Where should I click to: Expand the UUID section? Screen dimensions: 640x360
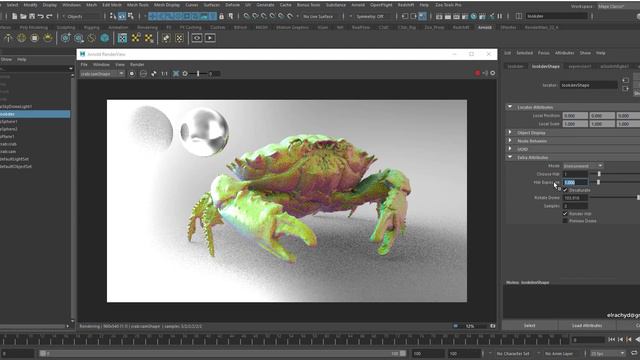[x=510, y=149]
